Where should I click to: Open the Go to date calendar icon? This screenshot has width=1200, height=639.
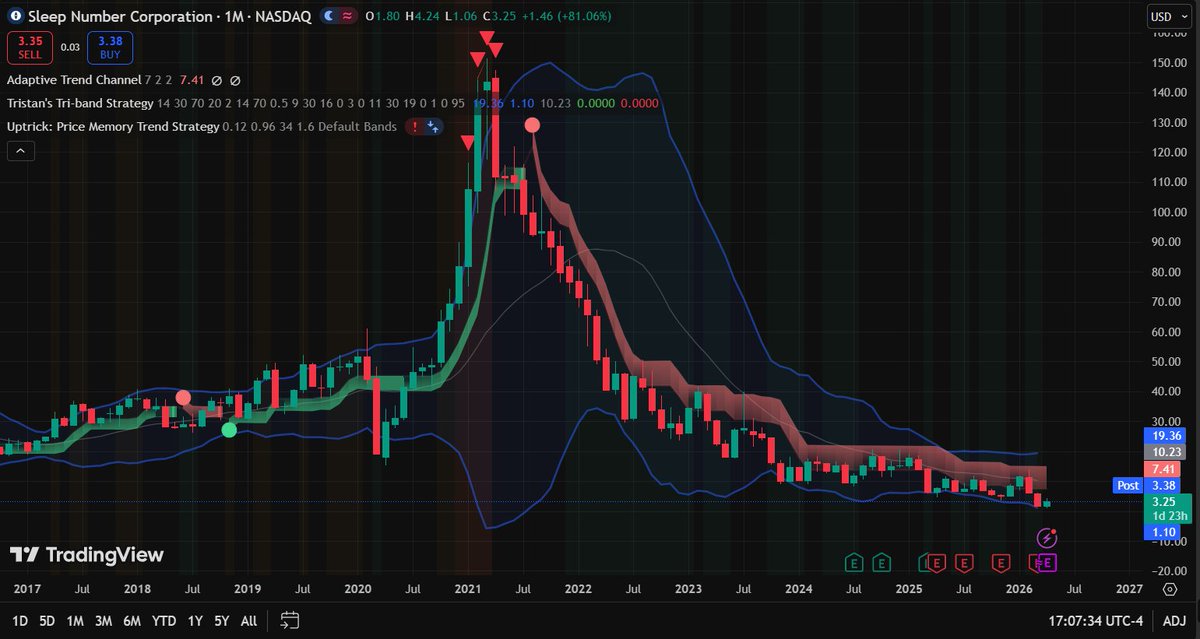290,620
